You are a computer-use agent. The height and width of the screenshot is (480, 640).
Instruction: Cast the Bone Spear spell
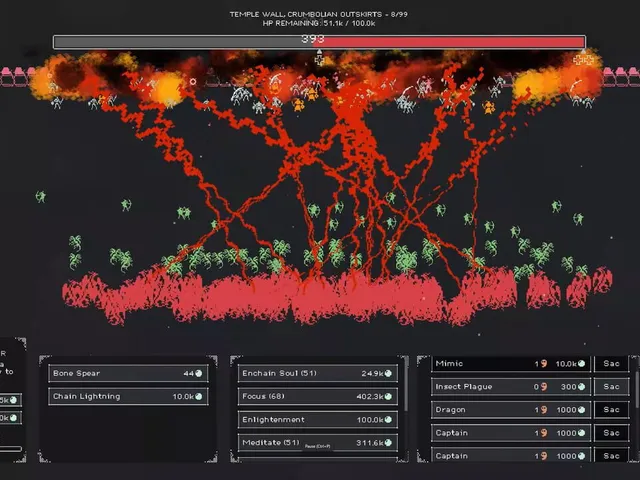[128, 373]
